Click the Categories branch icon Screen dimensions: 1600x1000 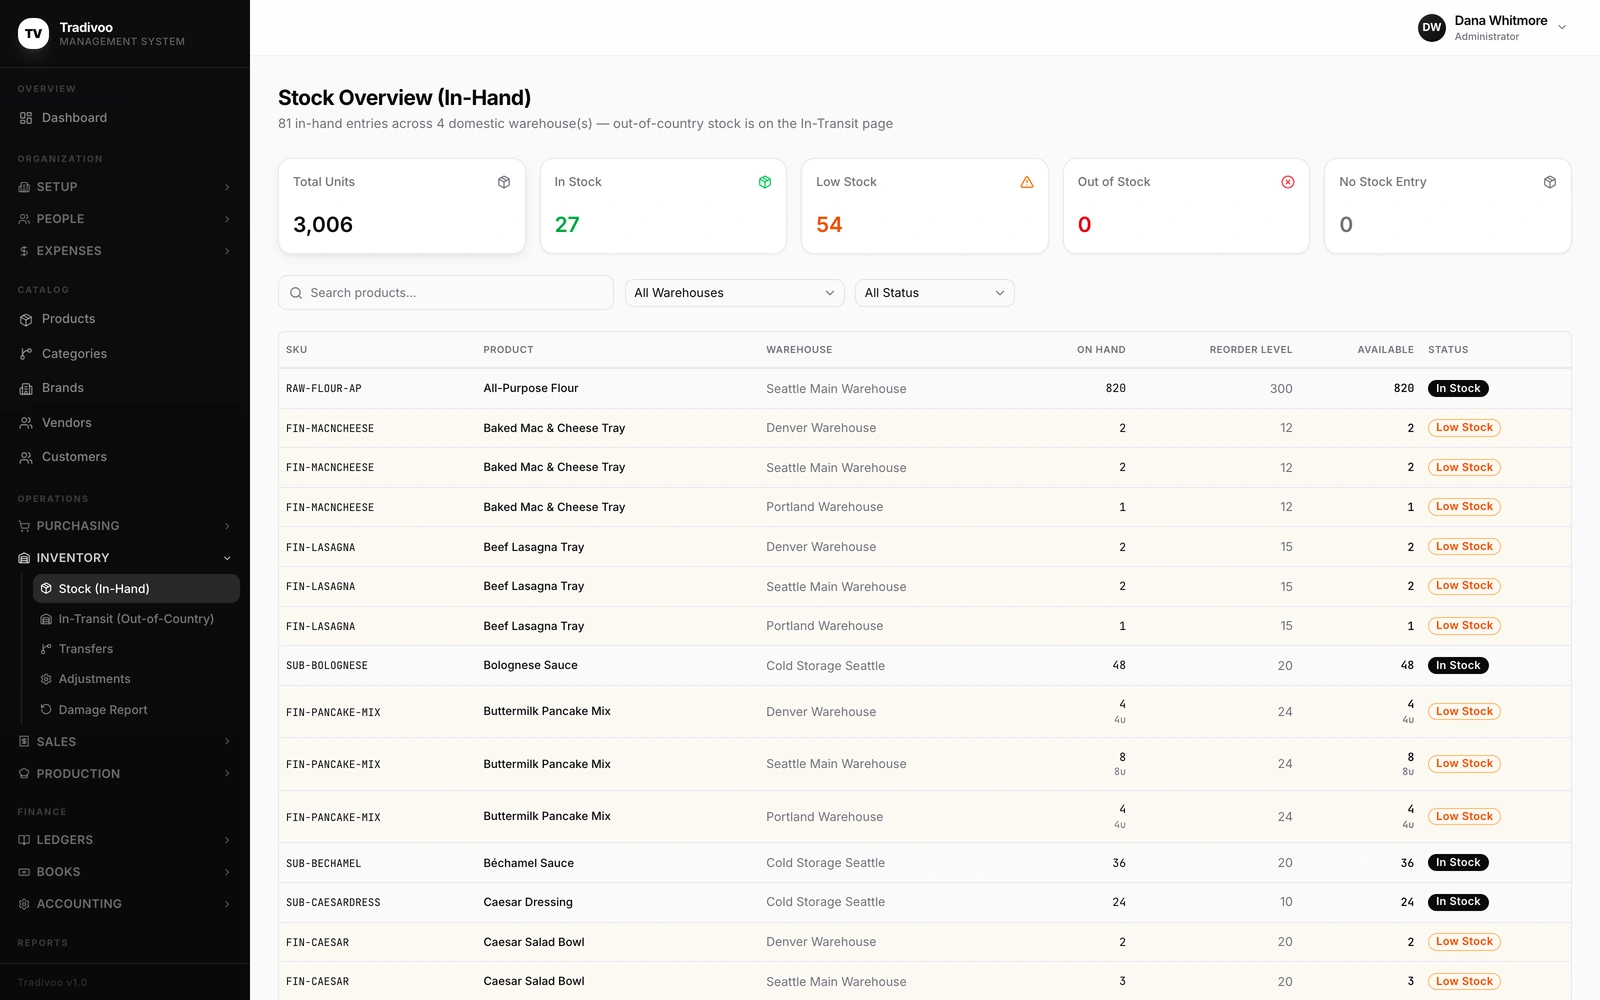[26, 354]
